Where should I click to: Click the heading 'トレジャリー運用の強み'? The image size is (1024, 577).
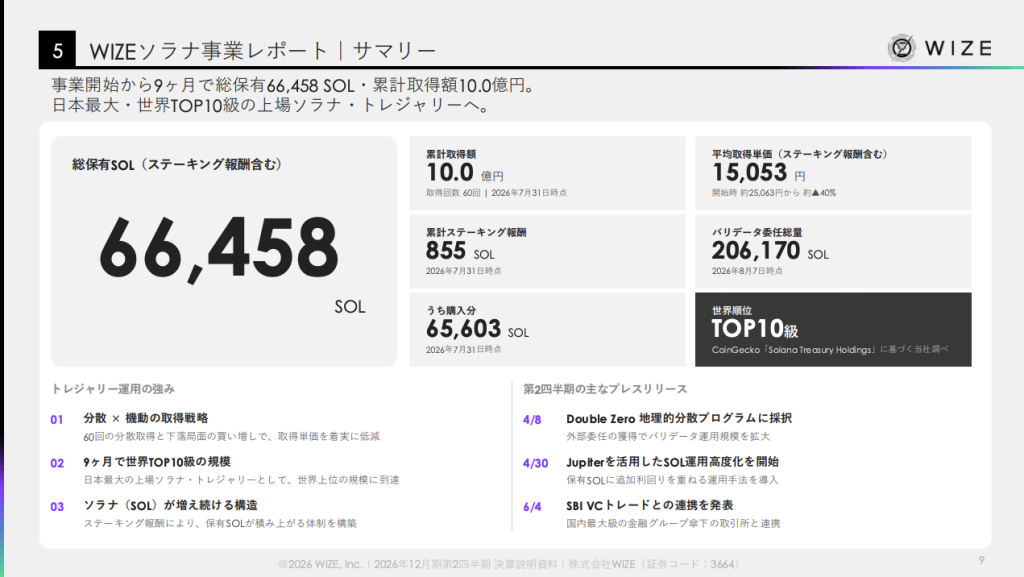113,389
